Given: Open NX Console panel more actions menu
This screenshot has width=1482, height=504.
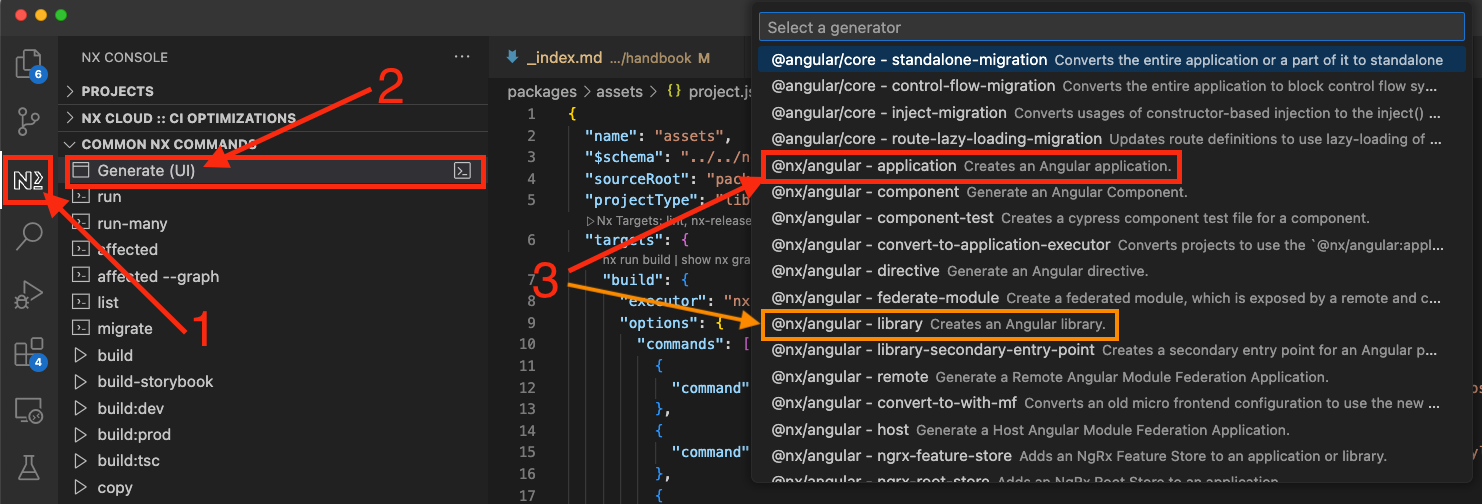Looking at the screenshot, I should pos(462,57).
